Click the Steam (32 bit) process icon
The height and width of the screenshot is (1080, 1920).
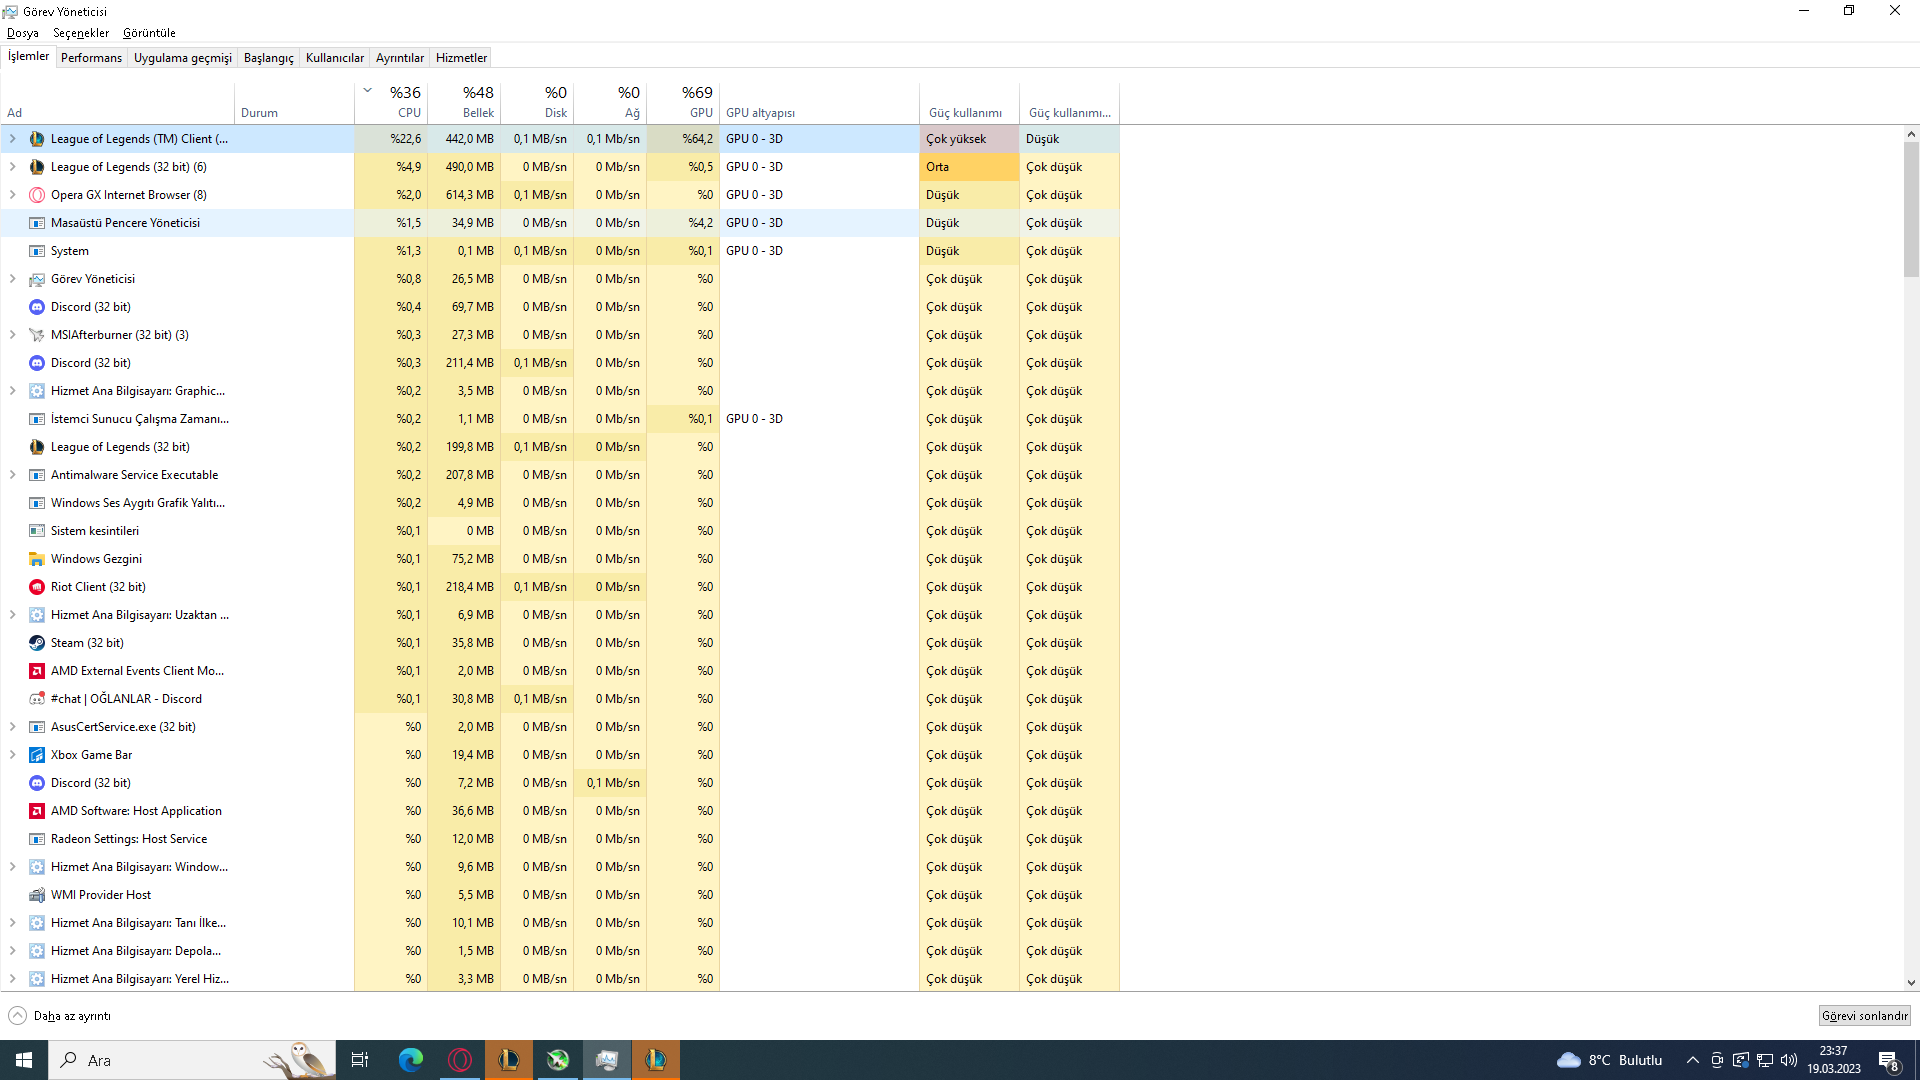[x=37, y=643]
